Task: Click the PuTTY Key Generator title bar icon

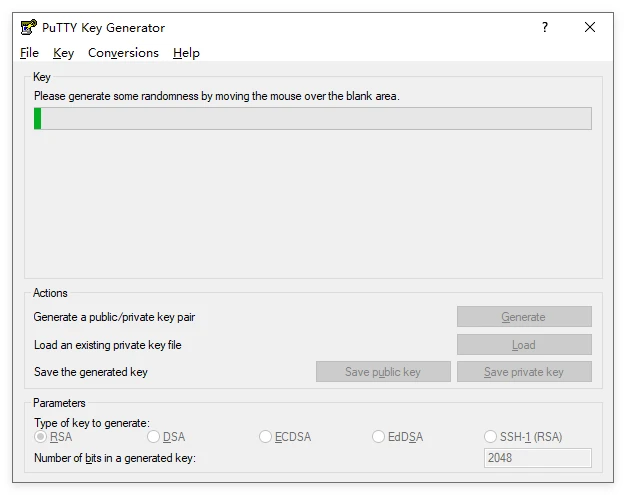Action: [x=28, y=27]
